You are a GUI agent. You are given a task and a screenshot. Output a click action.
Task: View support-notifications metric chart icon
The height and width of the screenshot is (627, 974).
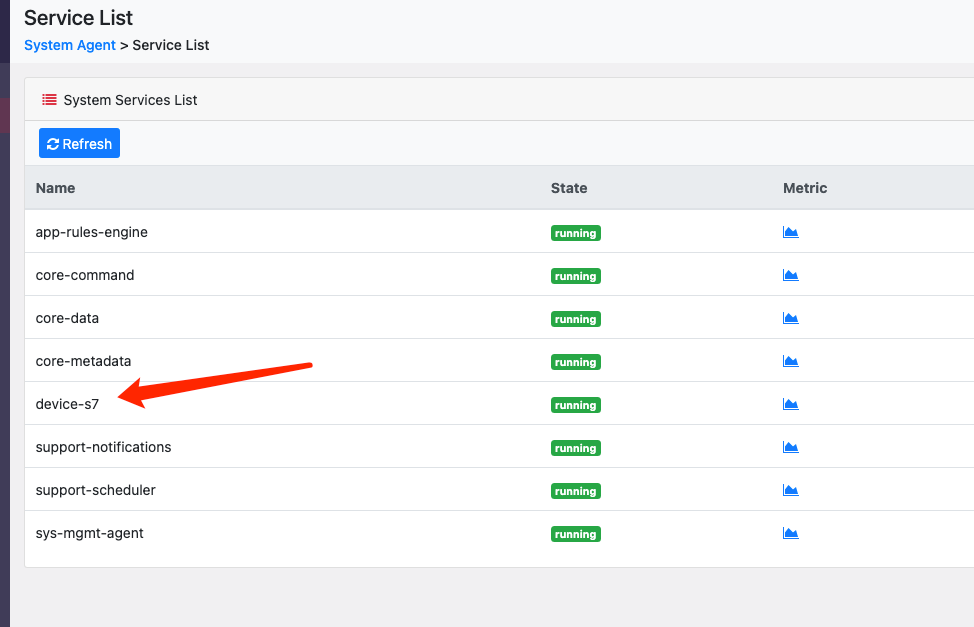(790, 447)
